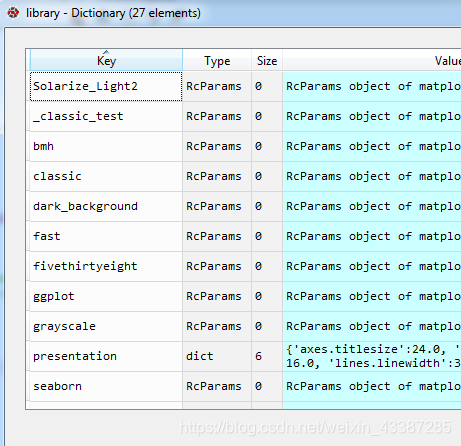
Task: Click the value cell for the seaborn row
Action: tap(372, 386)
